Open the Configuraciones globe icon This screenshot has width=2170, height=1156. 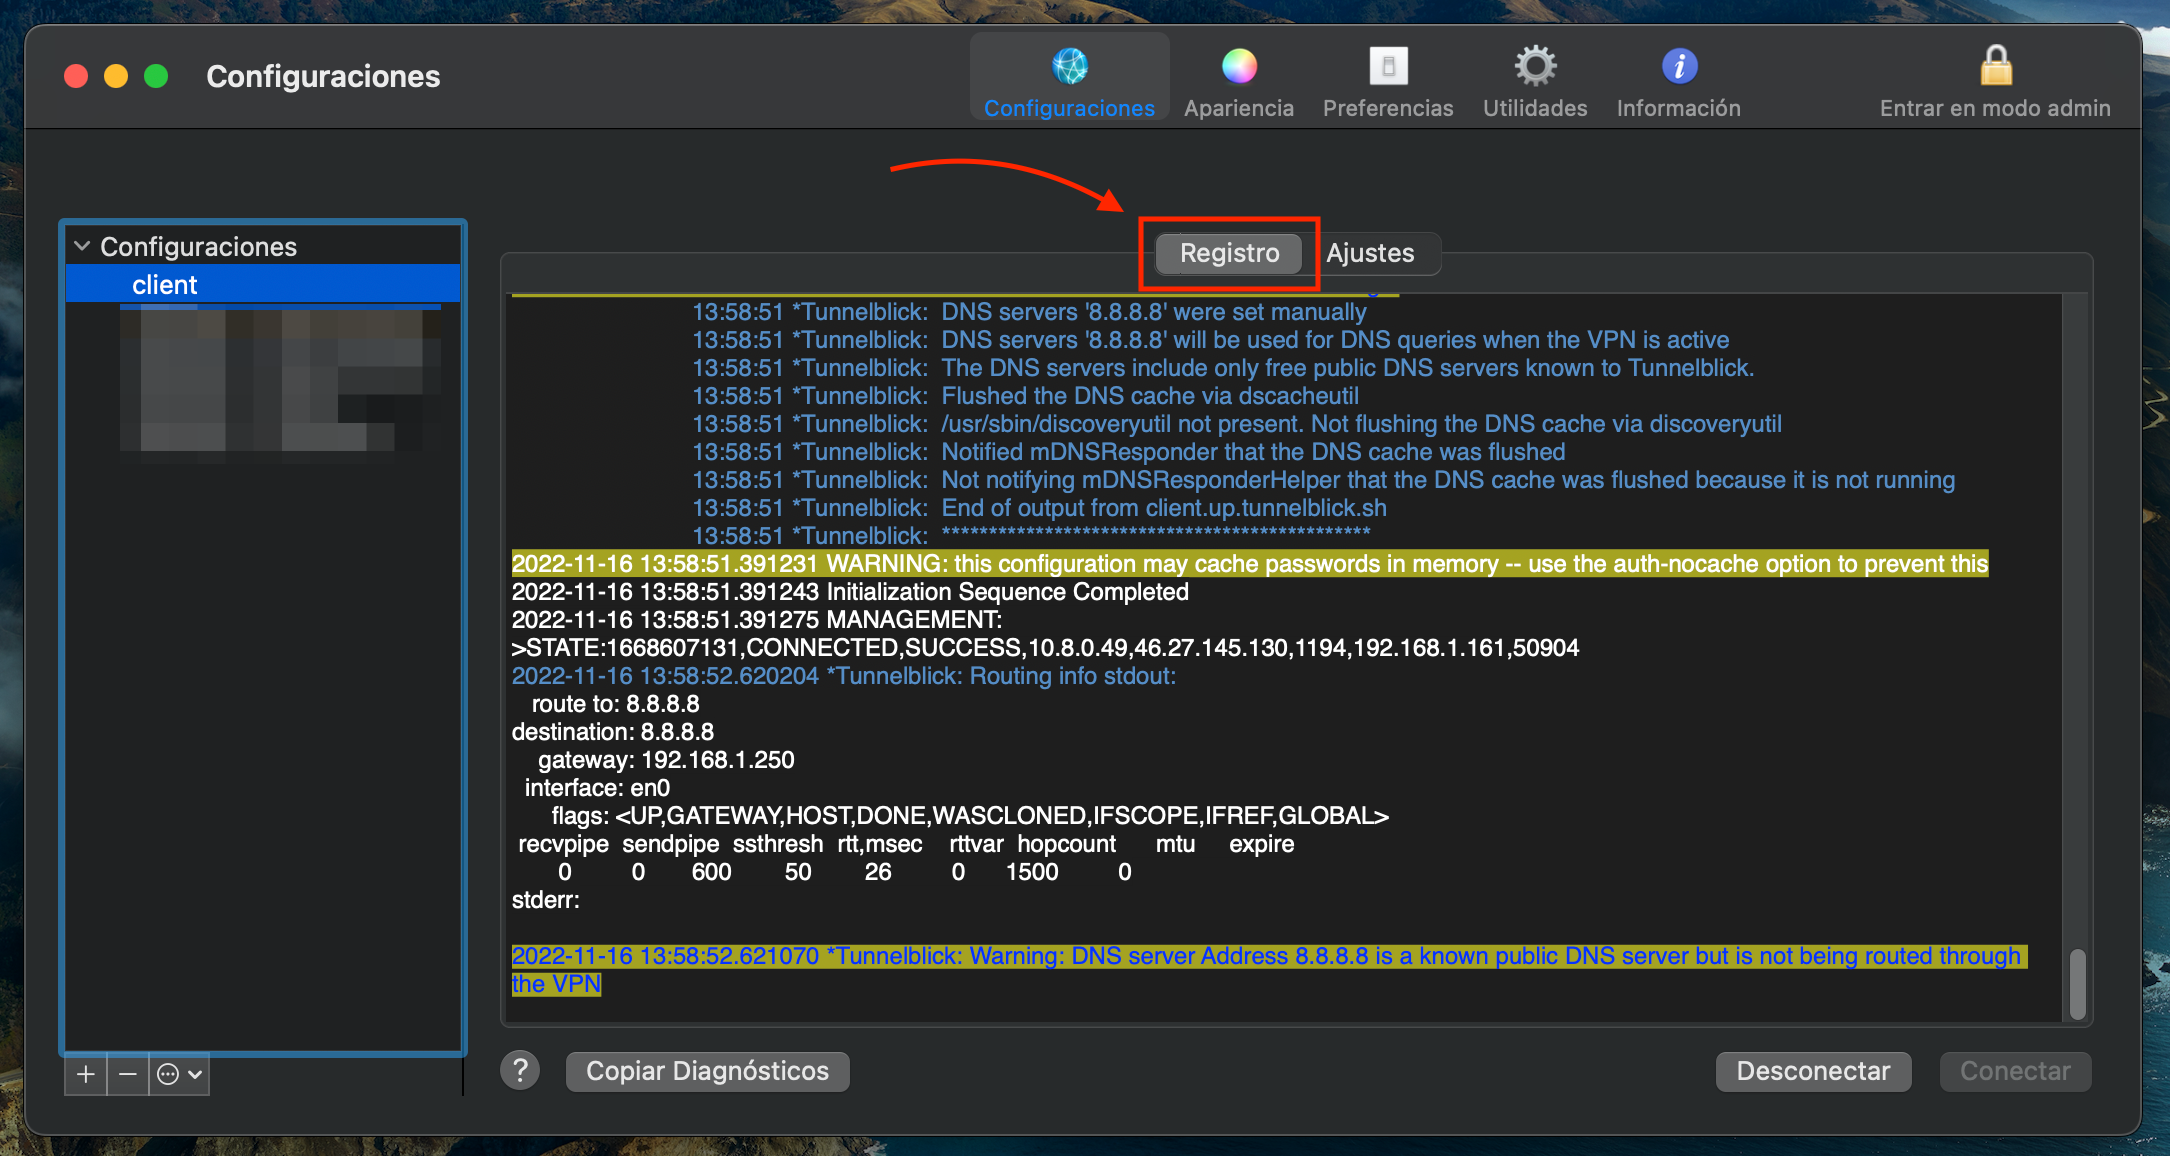point(1069,67)
